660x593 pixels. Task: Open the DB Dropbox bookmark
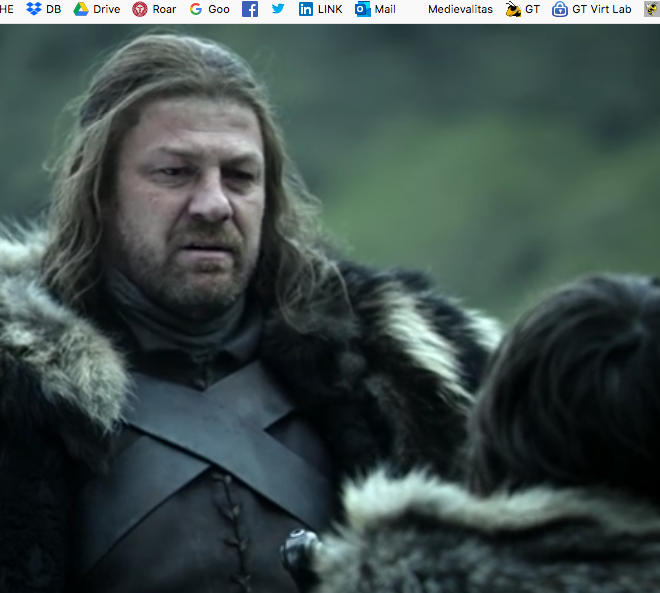tap(43, 9)
